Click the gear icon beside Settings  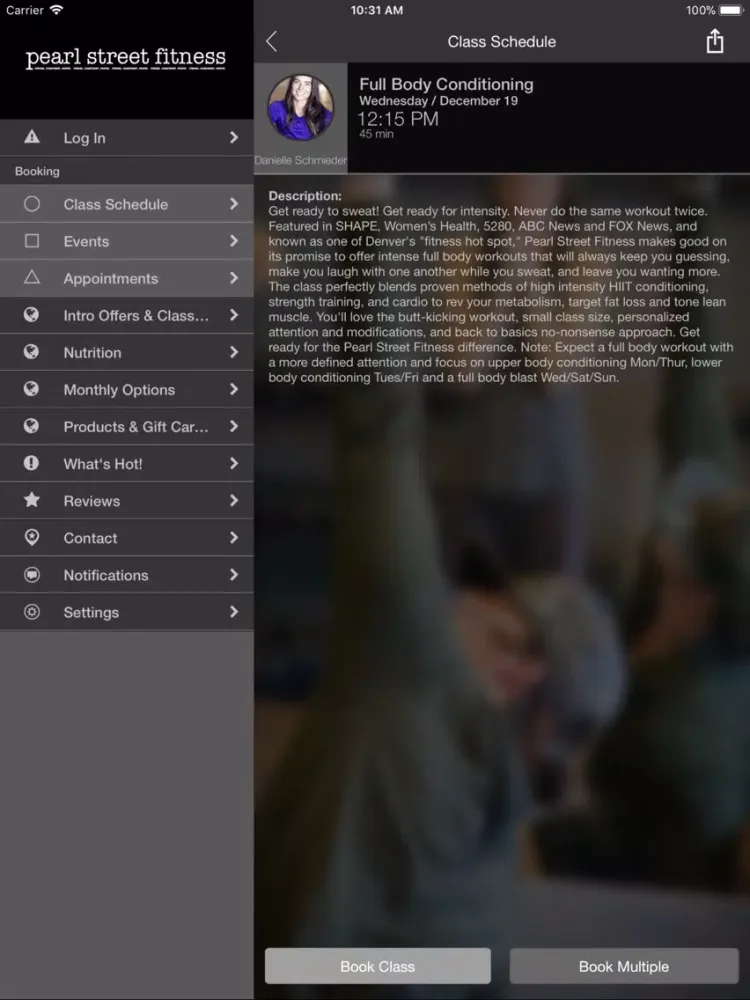(31, 612)
